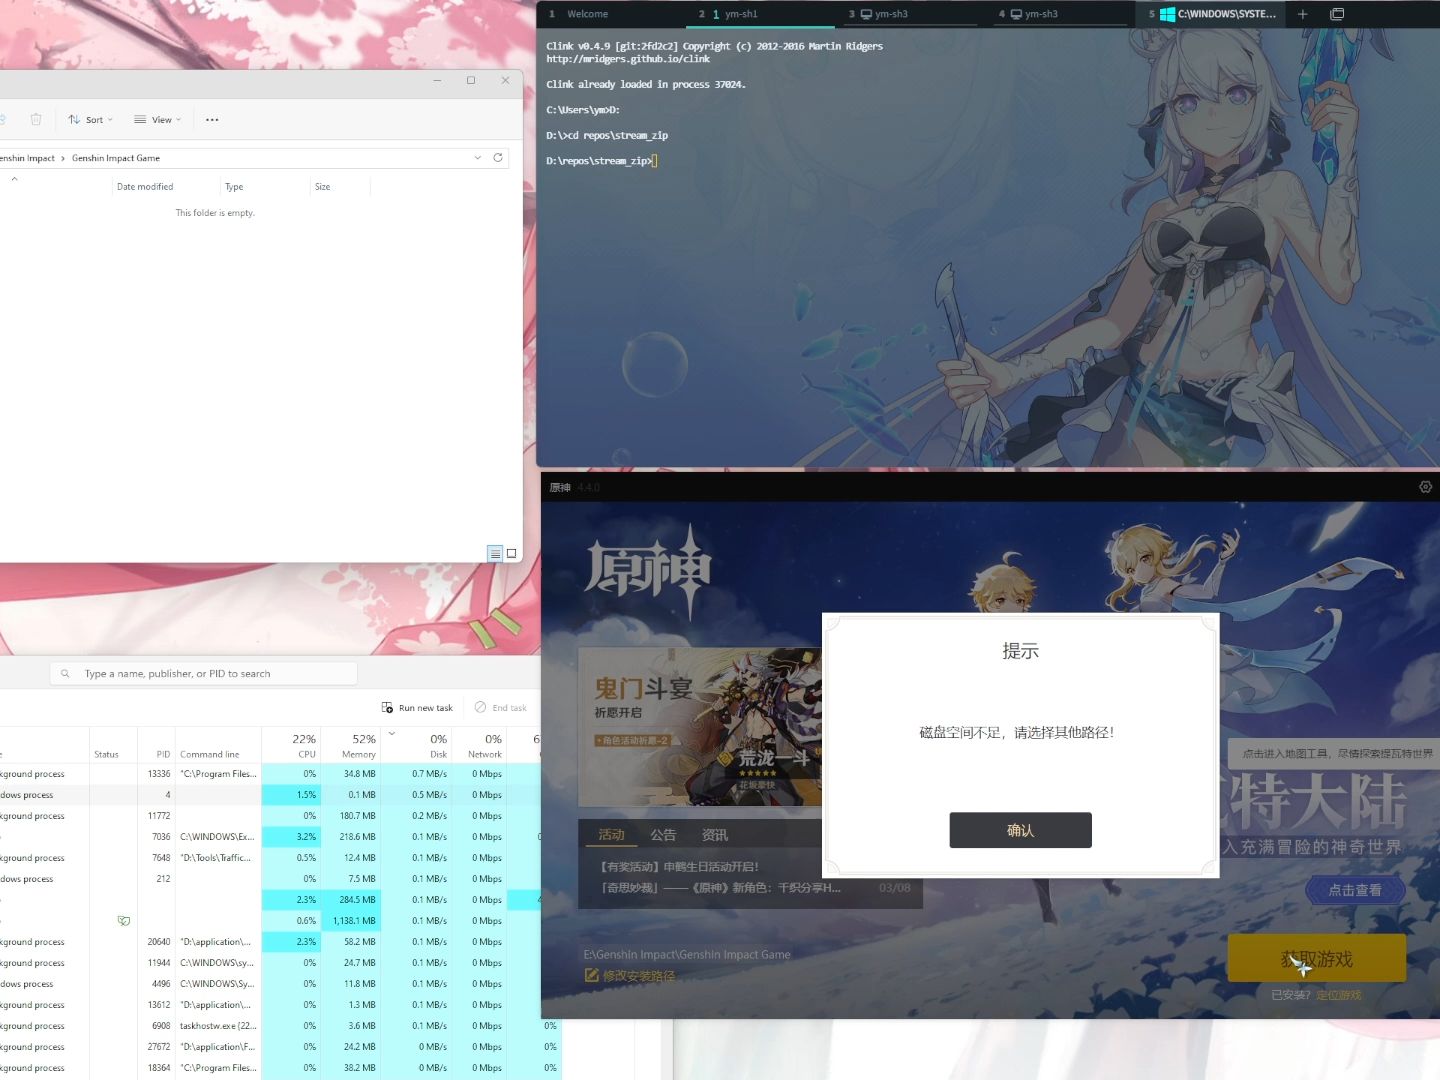The height and width of the screenshot is (1080, 1440).
Task: Click the 确认 button in the 提示 dialog
Action: click(1020, 830)
